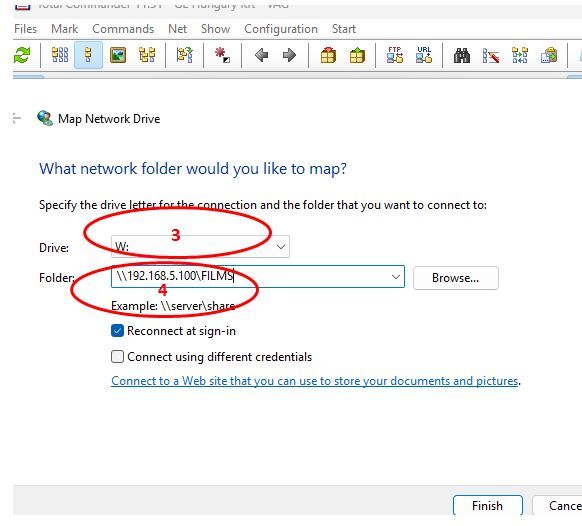Open the URL new FTP connection icon
Image resolution: width=582 pixels, height=526 pixels.
[424, 55]
